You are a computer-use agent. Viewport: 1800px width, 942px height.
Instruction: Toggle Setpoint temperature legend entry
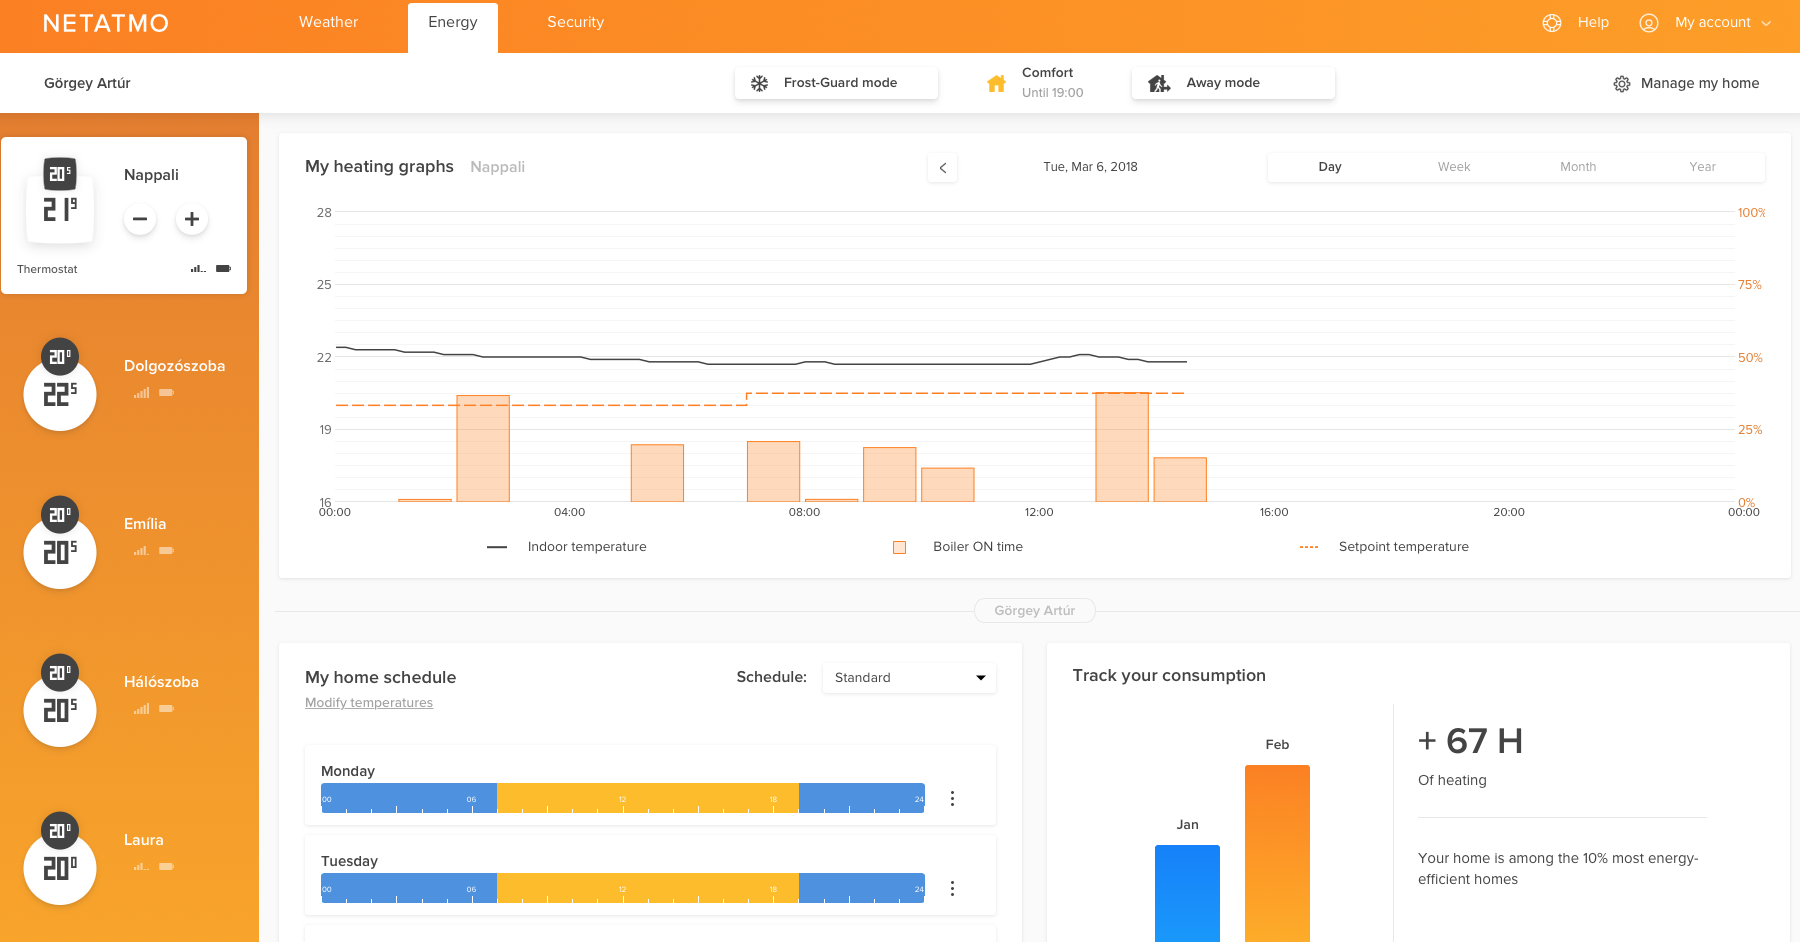[x=1384, y=547]
